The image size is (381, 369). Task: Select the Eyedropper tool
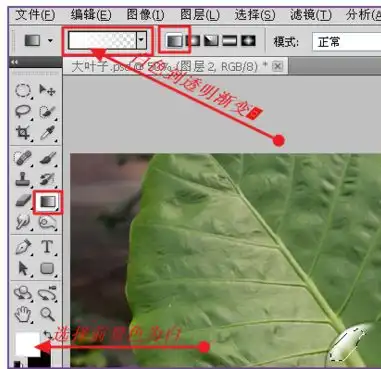47,133
